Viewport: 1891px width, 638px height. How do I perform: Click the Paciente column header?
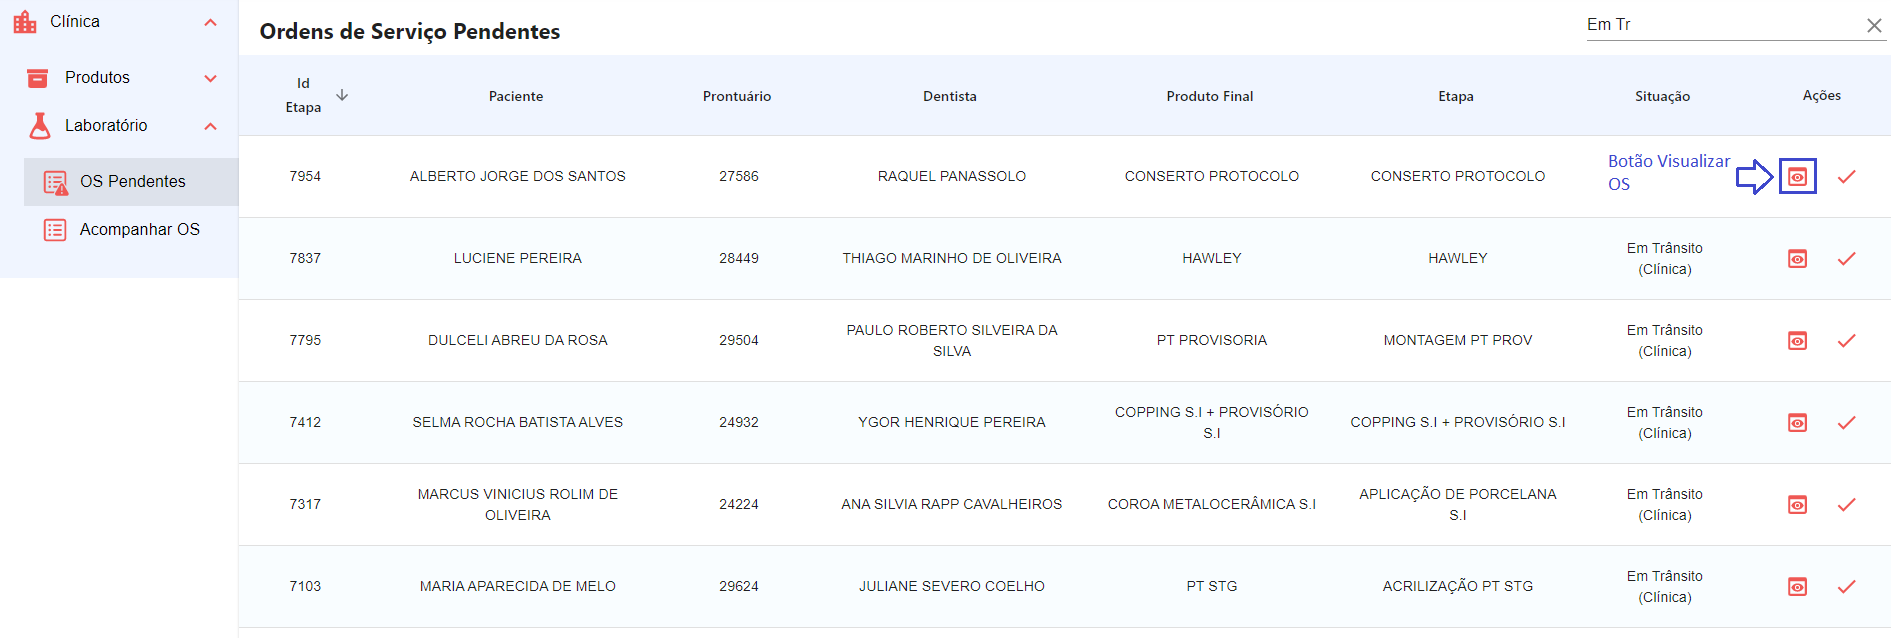(x=516, y=96)
